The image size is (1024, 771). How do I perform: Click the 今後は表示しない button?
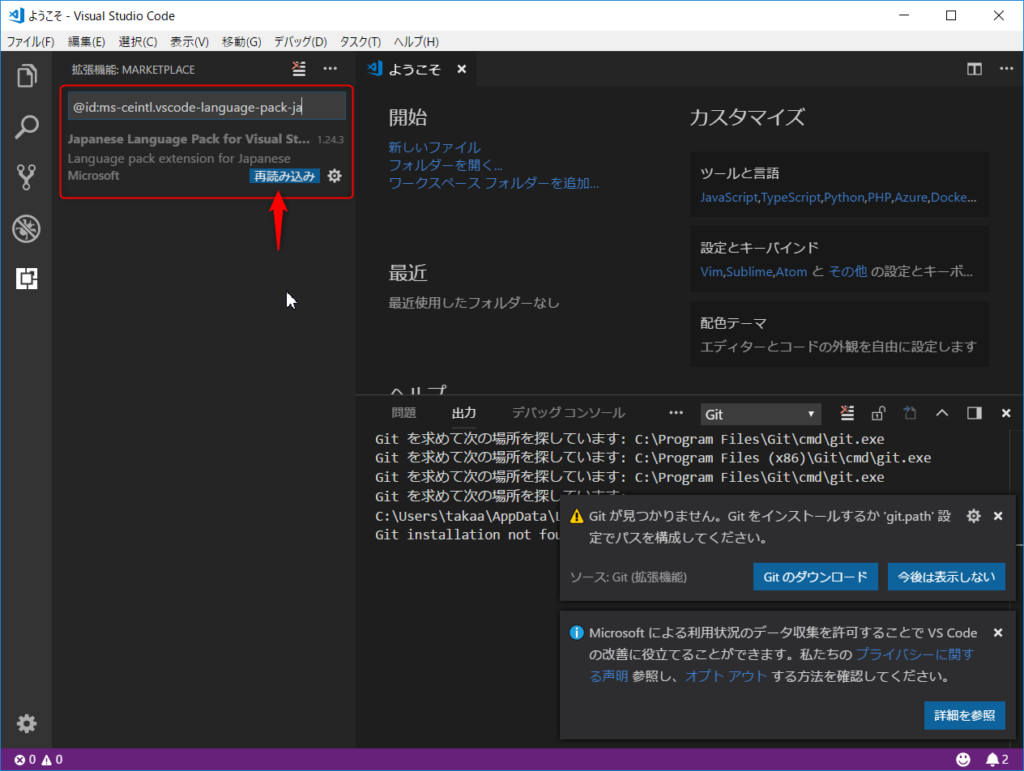tap(946, 577)
